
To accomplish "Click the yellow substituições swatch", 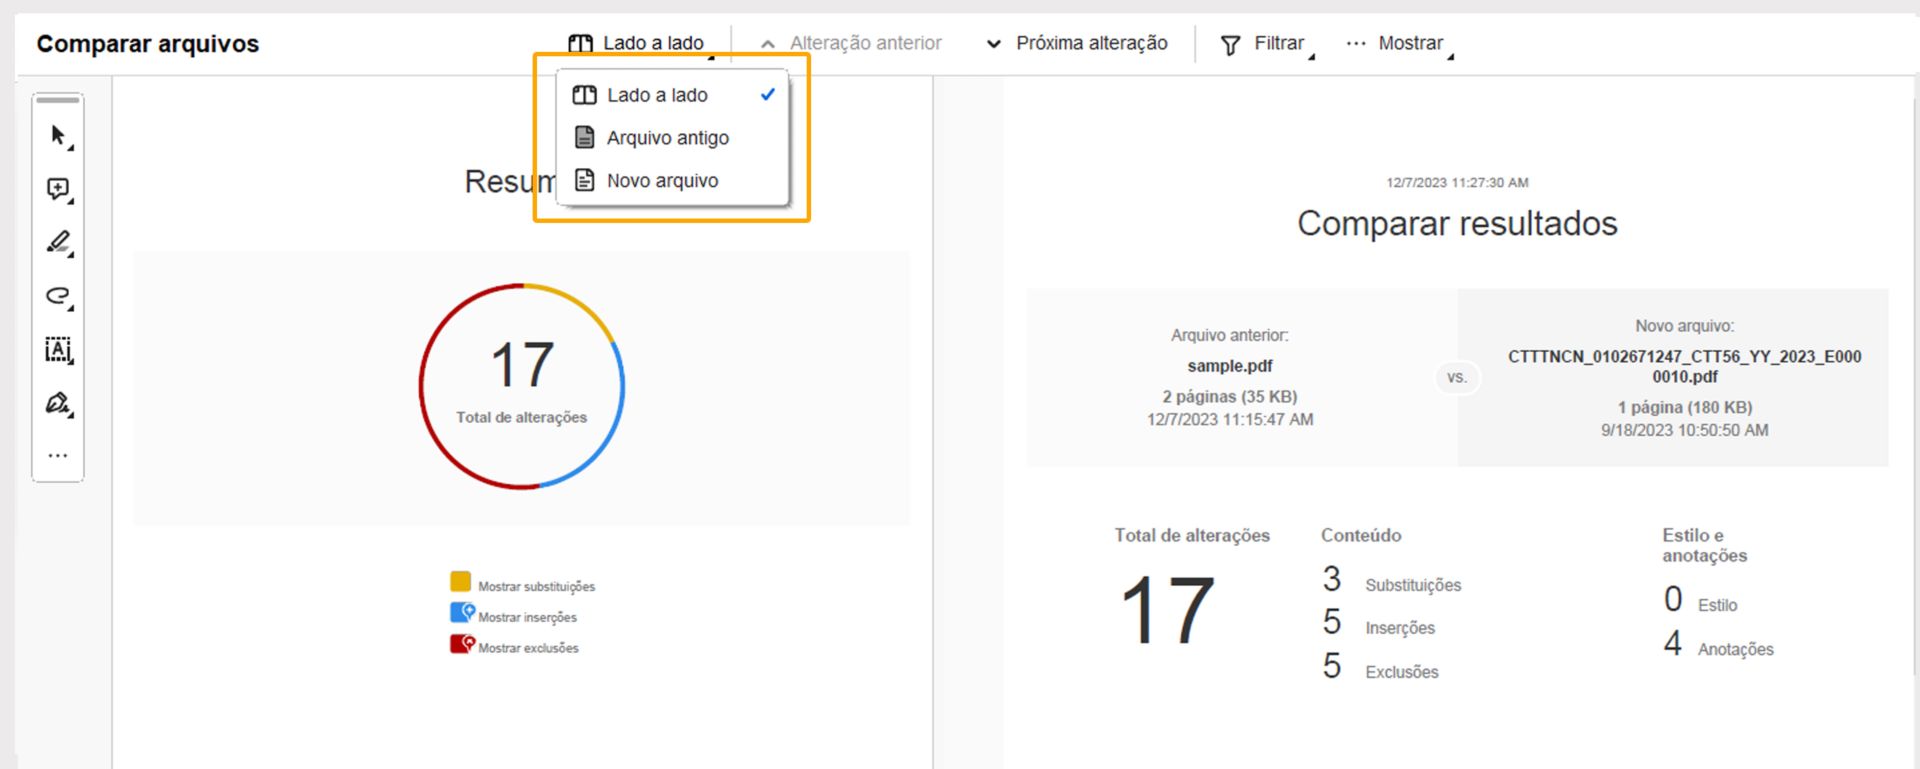I will [x=460, y=581].
